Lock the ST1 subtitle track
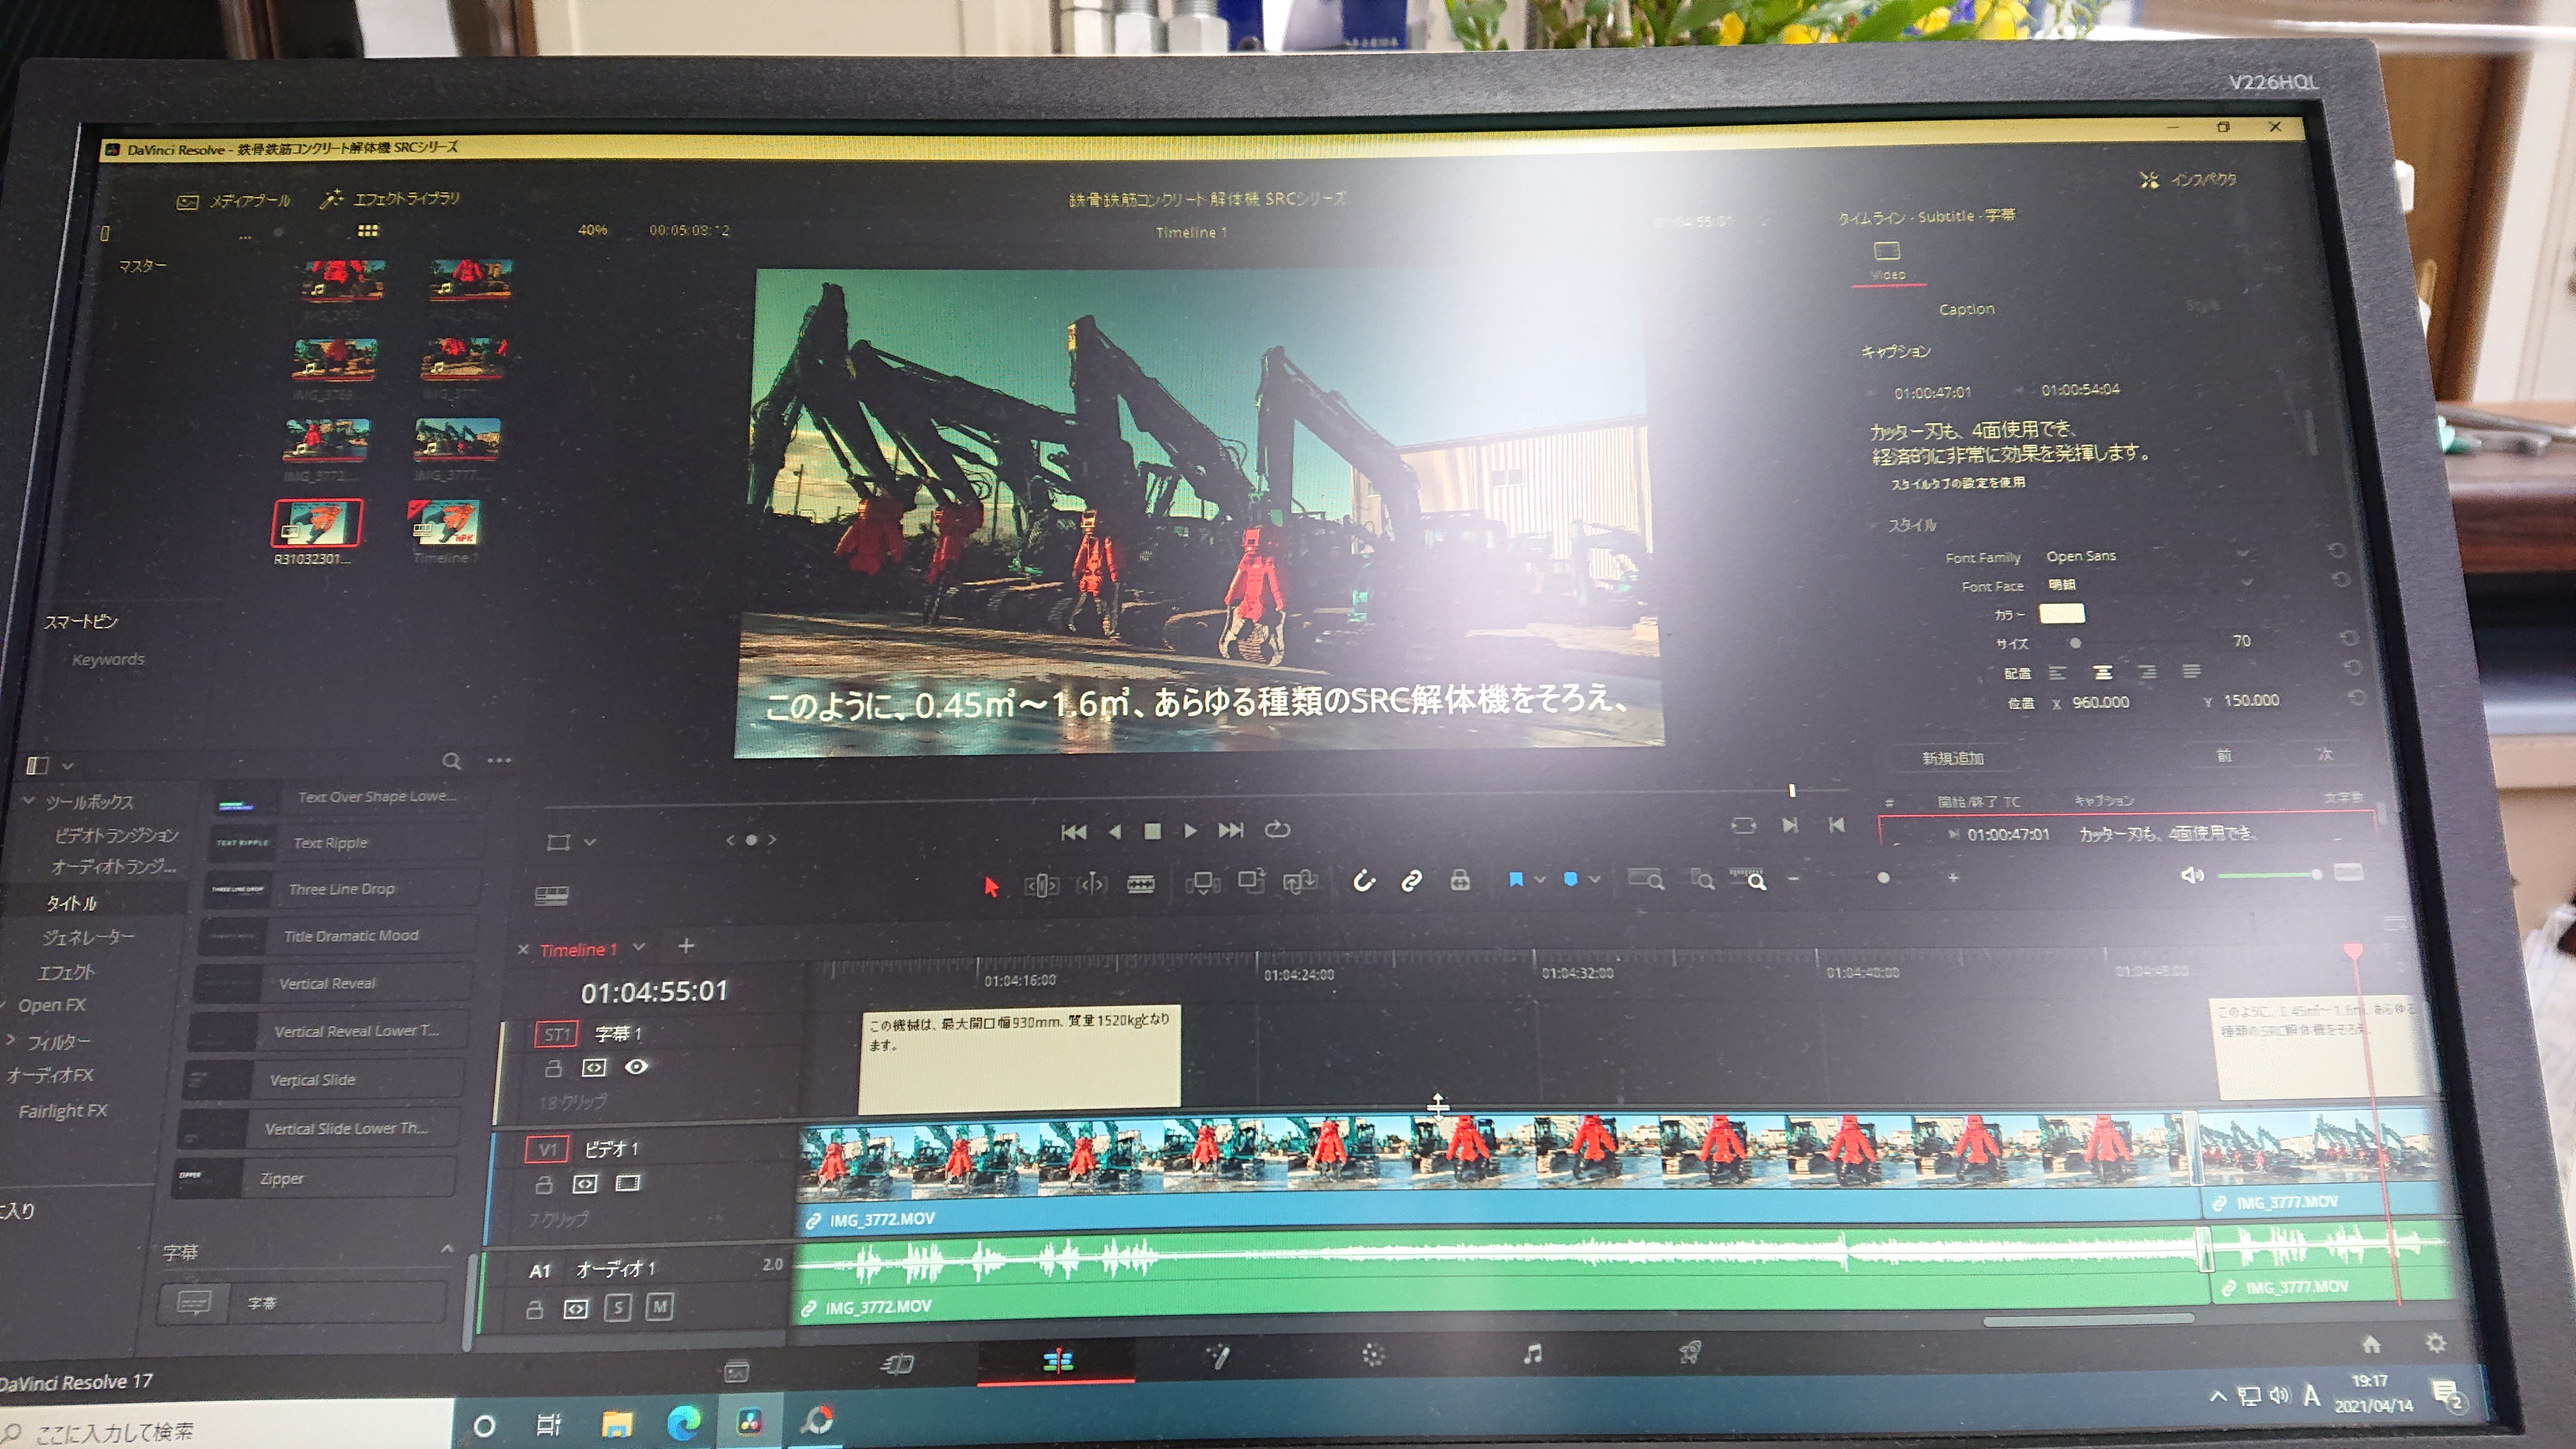 pos(552,1069)
